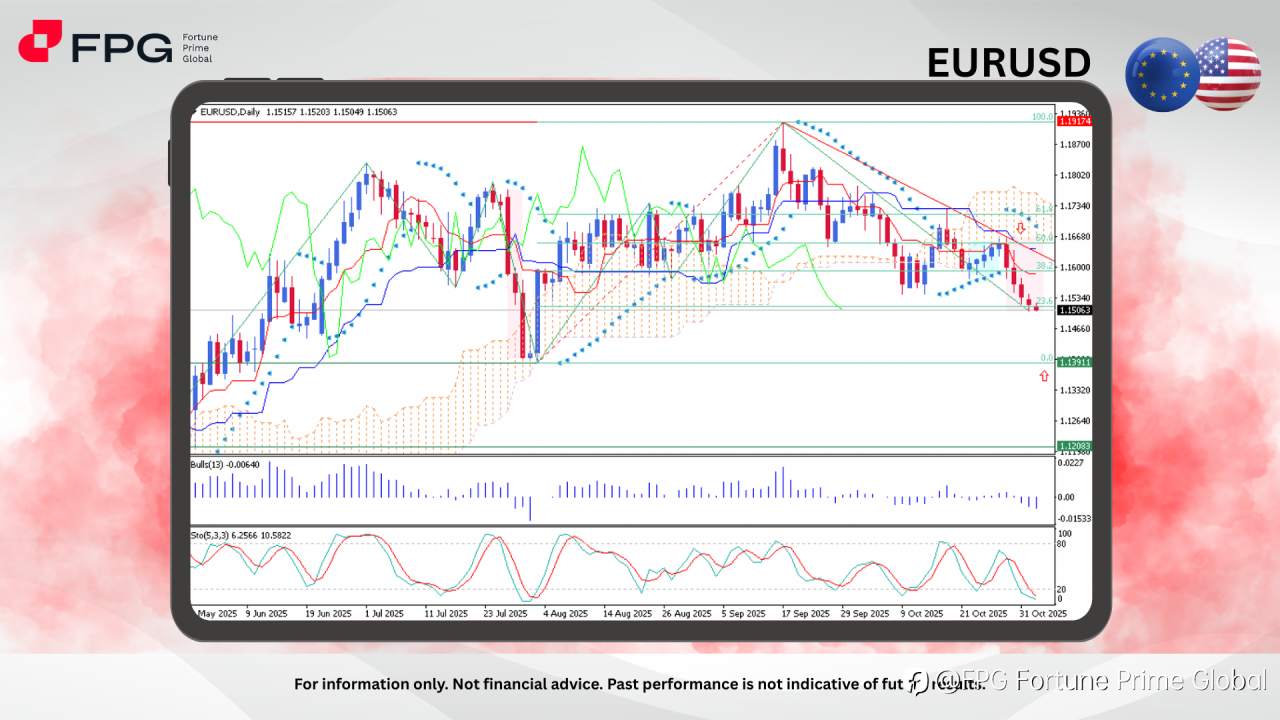Click the red upward arrow below the 0.0 level
Screen dimensions: 1280x720
pyautogui.click(x=1044, y=376)
